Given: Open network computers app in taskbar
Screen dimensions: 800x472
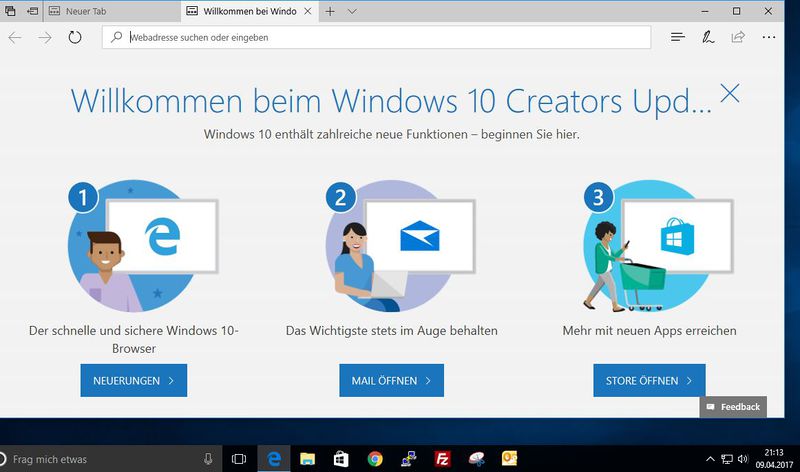Looking at the screenshot, I should (x=409, y=459).
